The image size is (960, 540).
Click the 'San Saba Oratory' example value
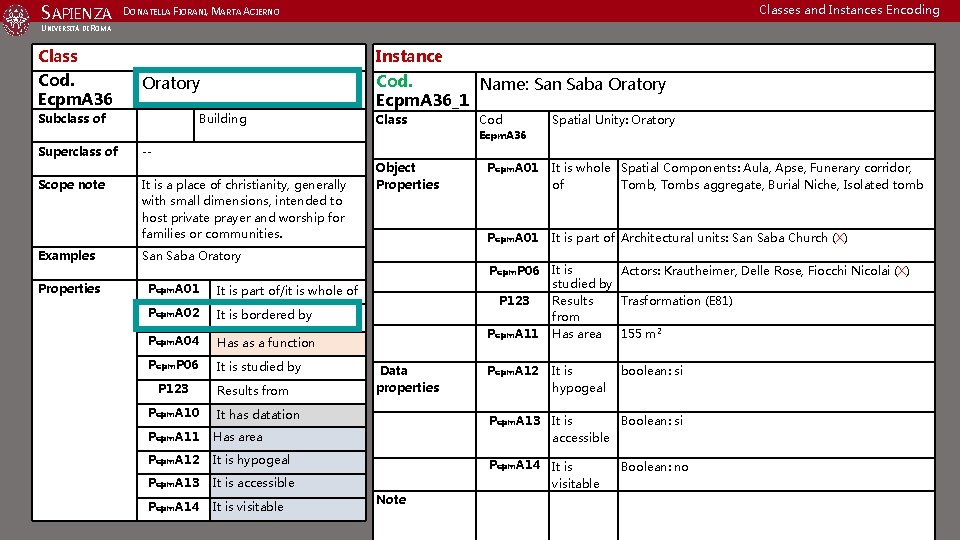coord(191,256)
